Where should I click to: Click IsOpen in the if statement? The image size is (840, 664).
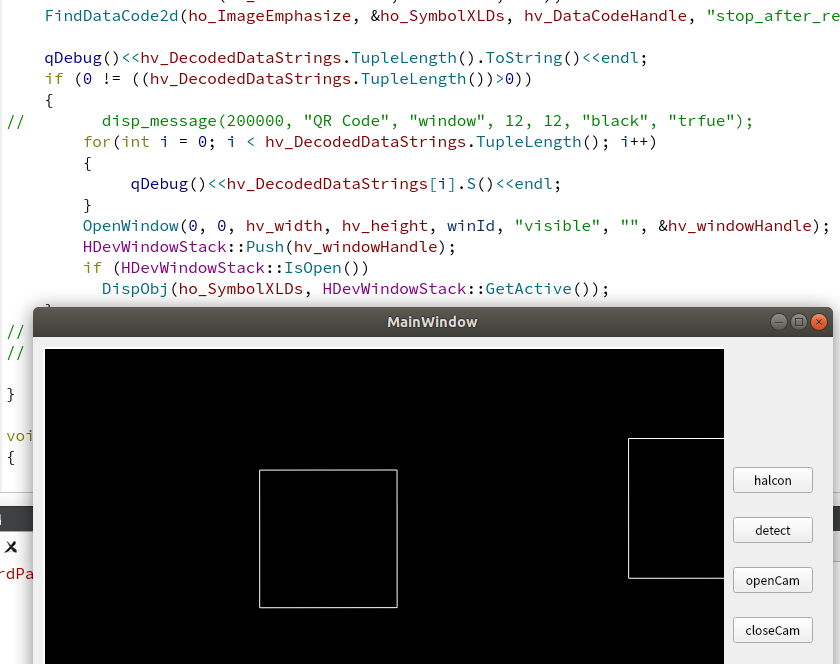point(312,268)
